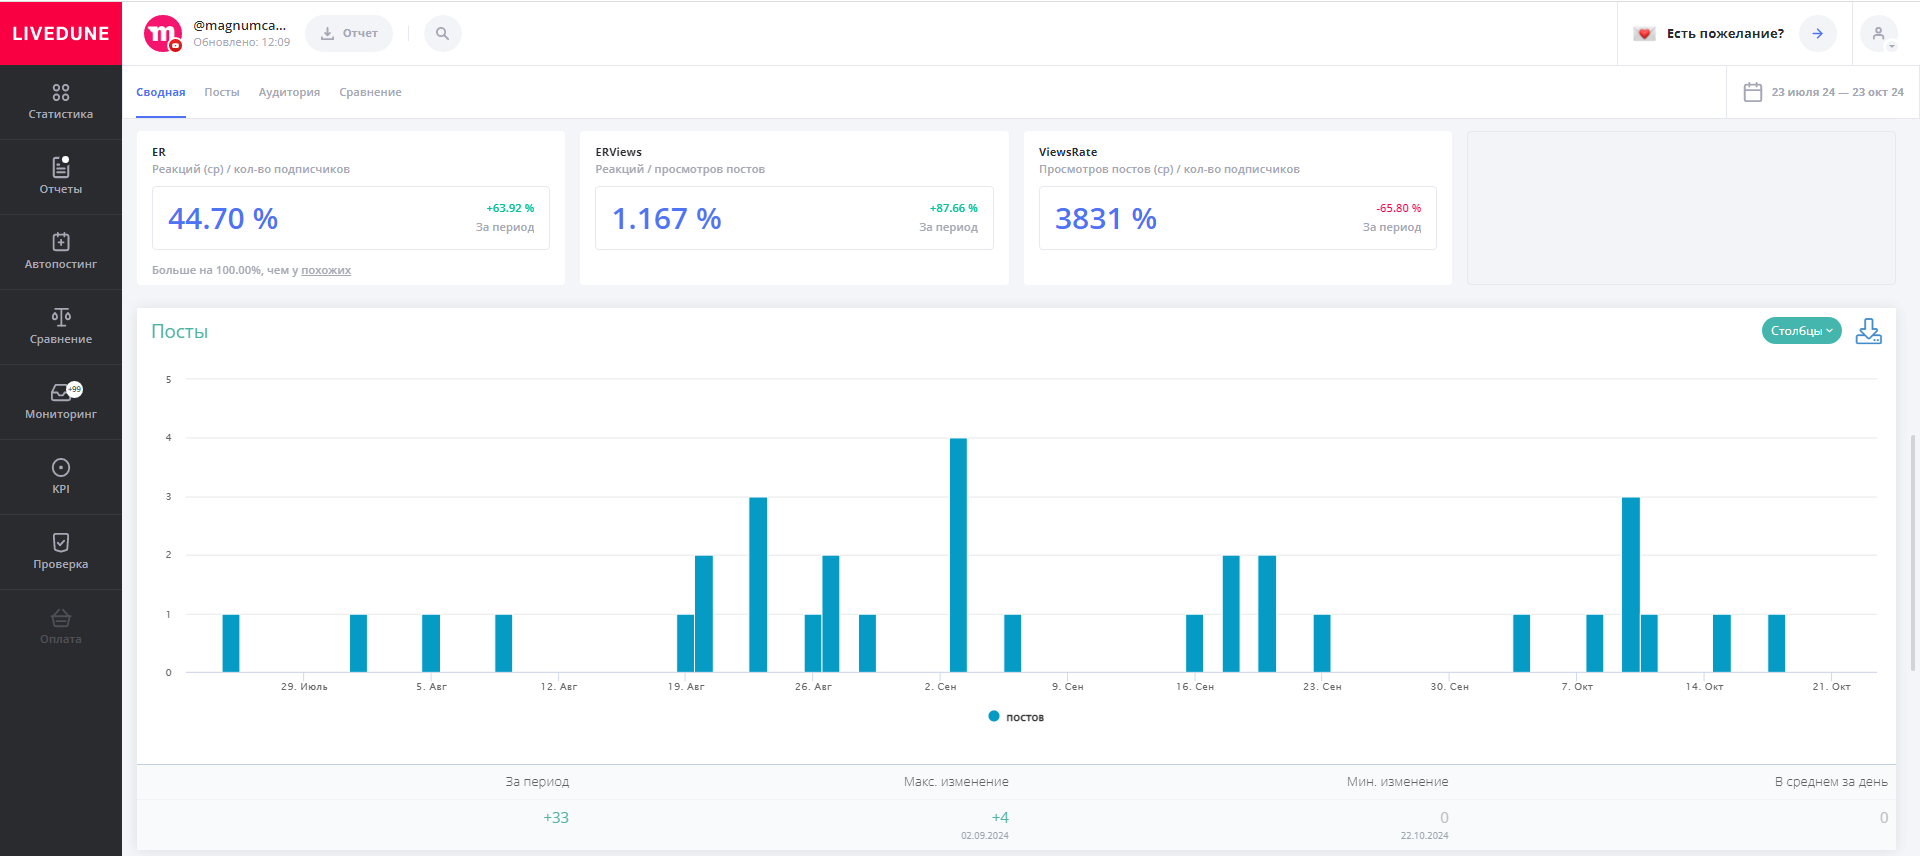Open the date range picker

coord(1823,92)
